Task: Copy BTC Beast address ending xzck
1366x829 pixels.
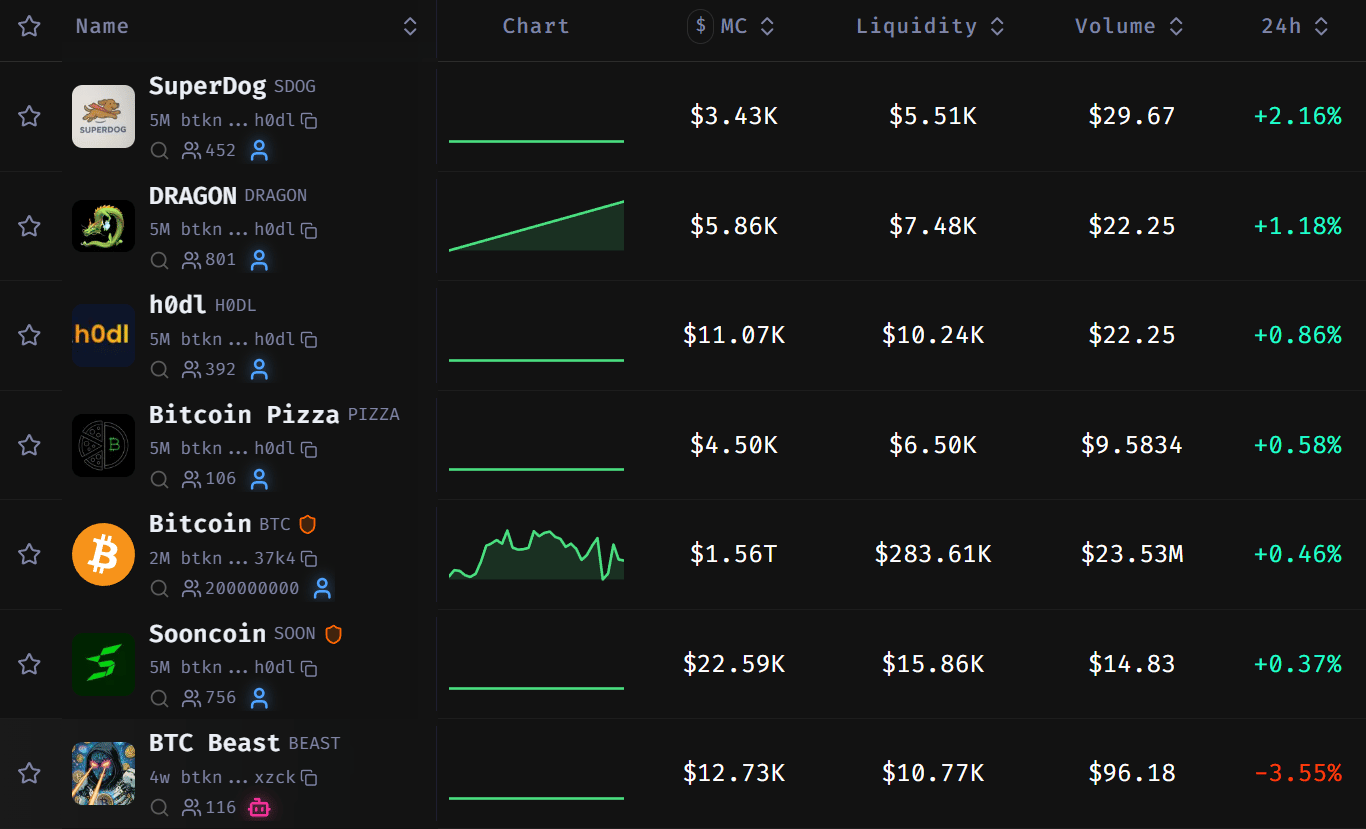Action: [310, 778]
